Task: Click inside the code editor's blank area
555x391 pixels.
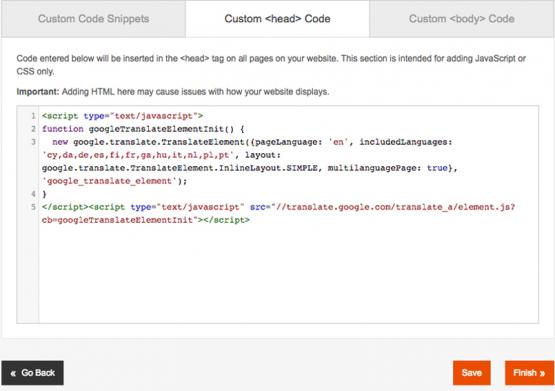Action: click(288, 274)
